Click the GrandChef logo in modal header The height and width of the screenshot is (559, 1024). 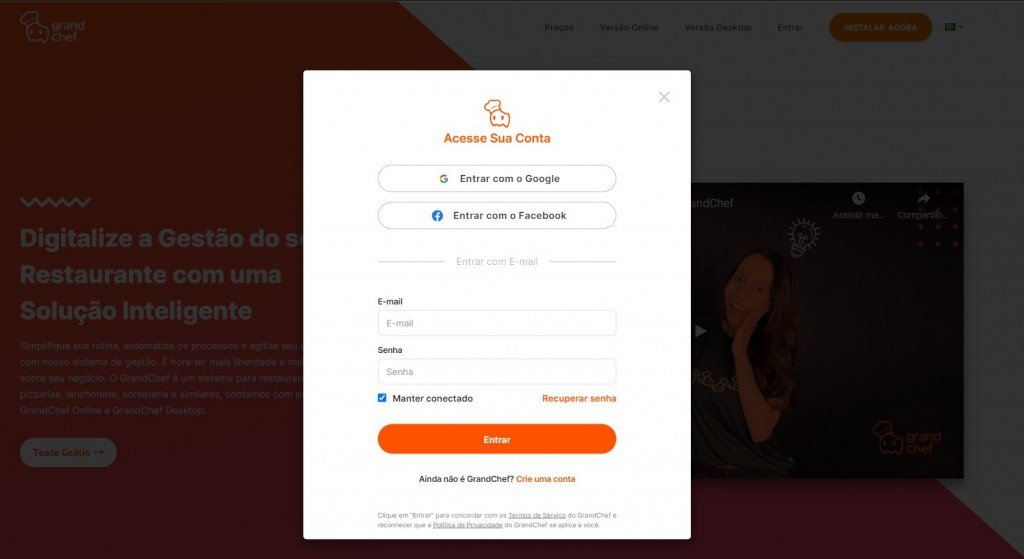pos(497,113)
